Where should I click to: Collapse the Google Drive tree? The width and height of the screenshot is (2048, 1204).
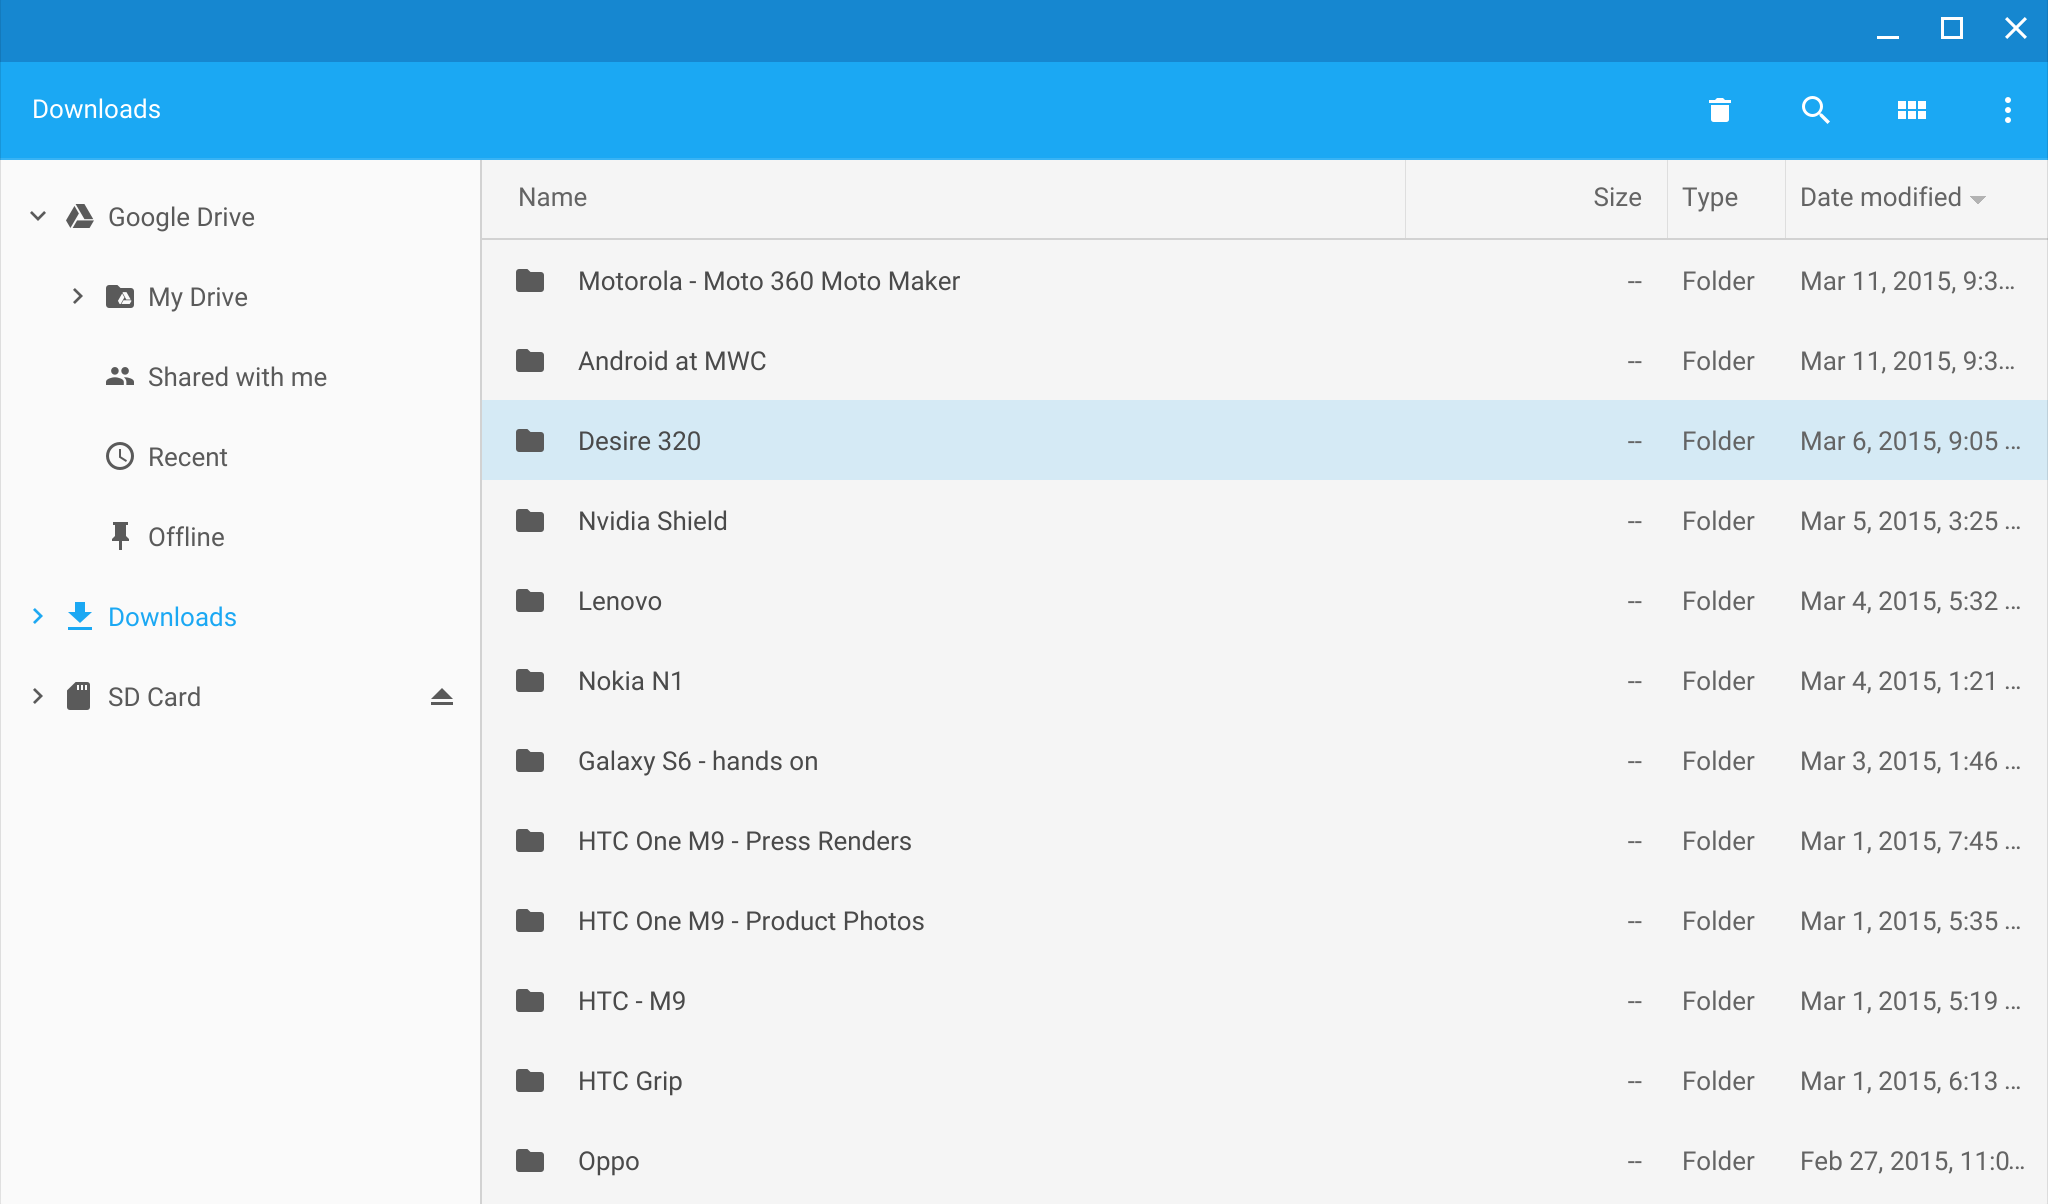pos(38,216)
